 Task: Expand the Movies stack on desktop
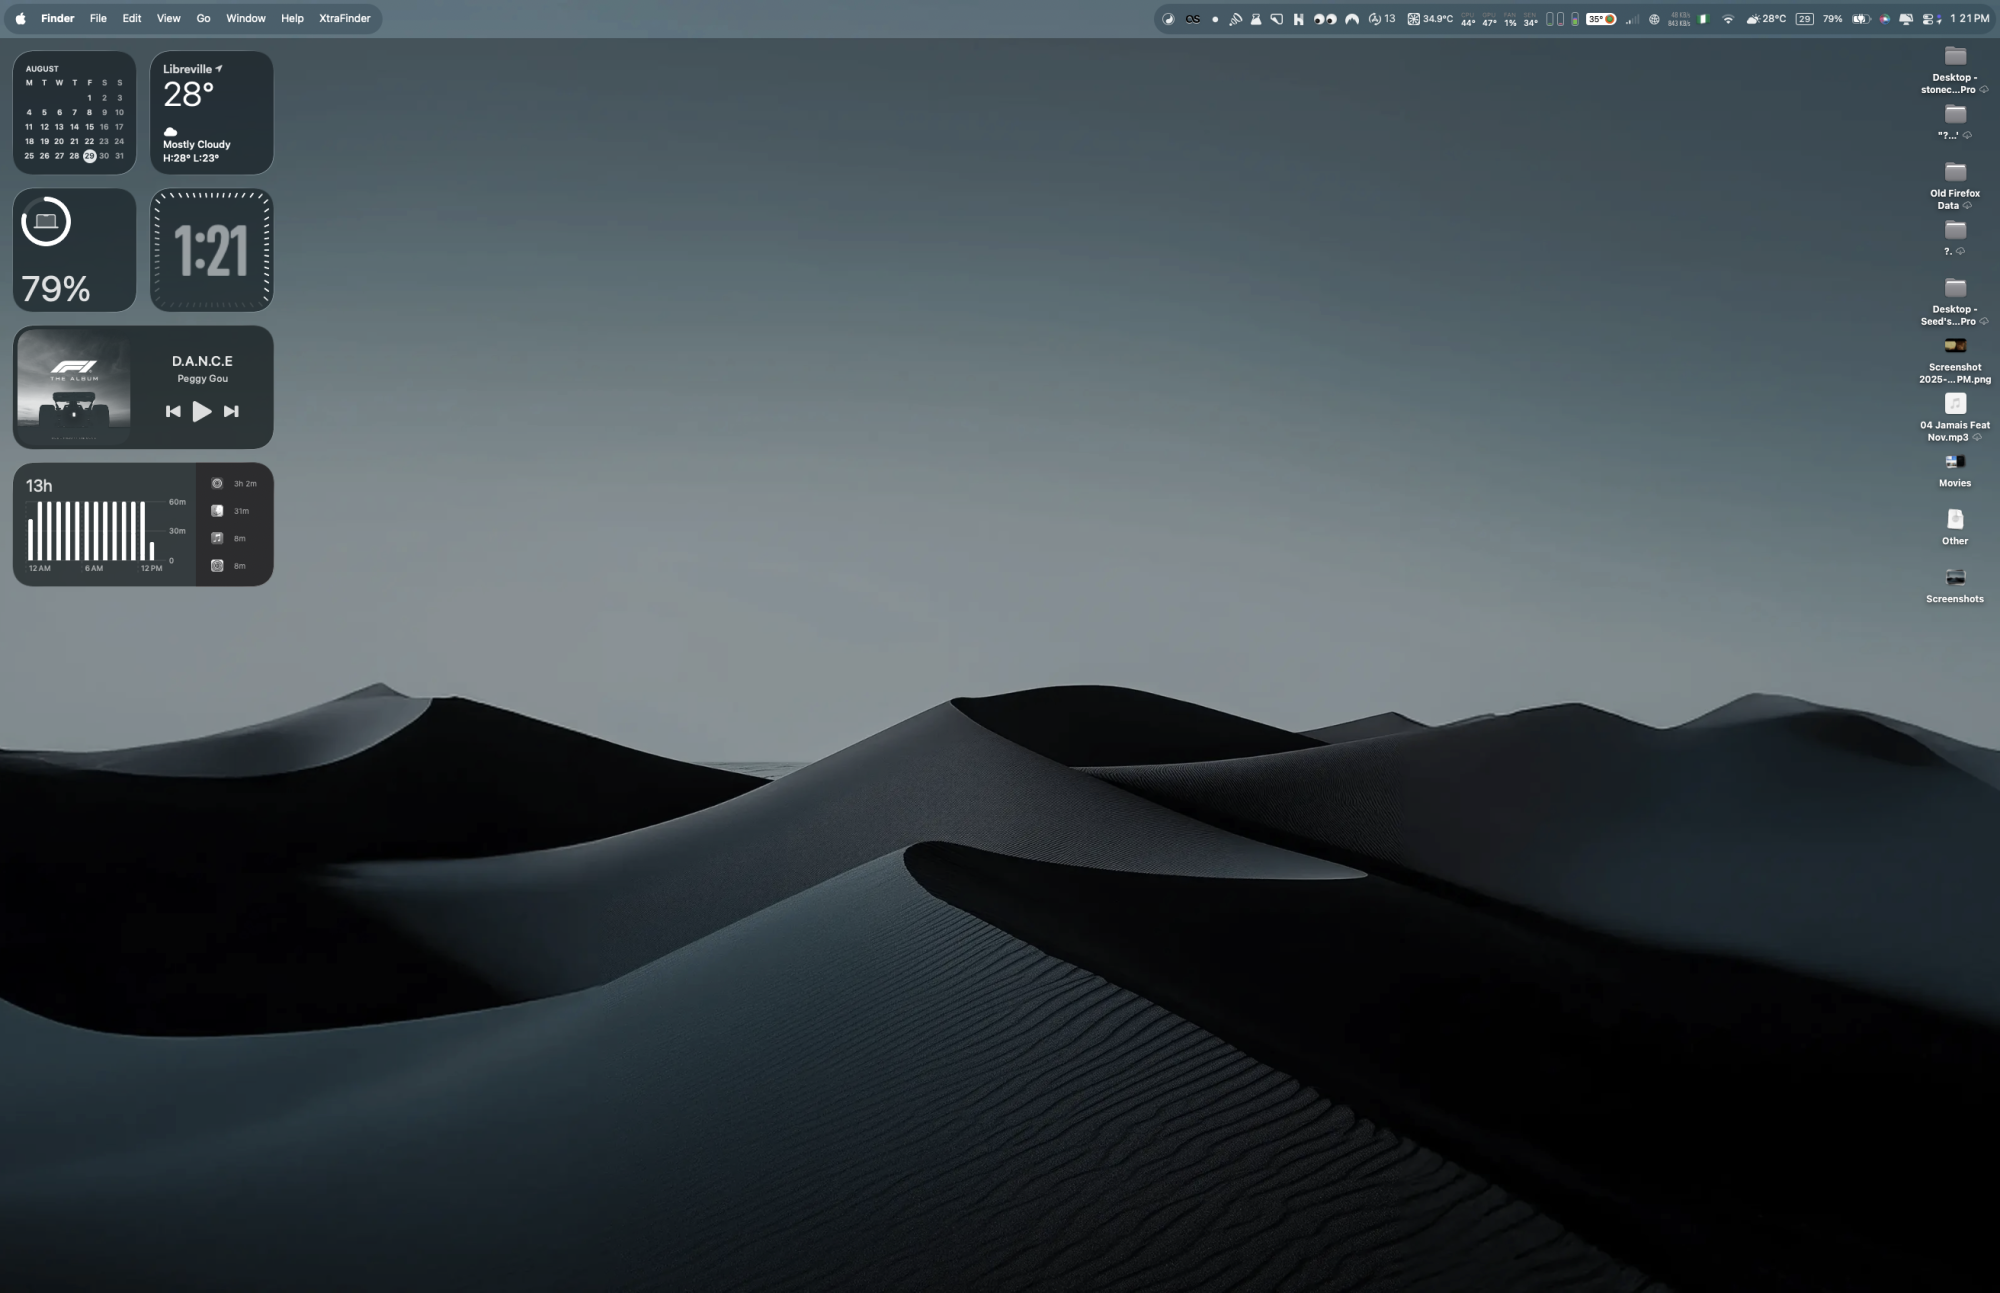(1955, 462)
